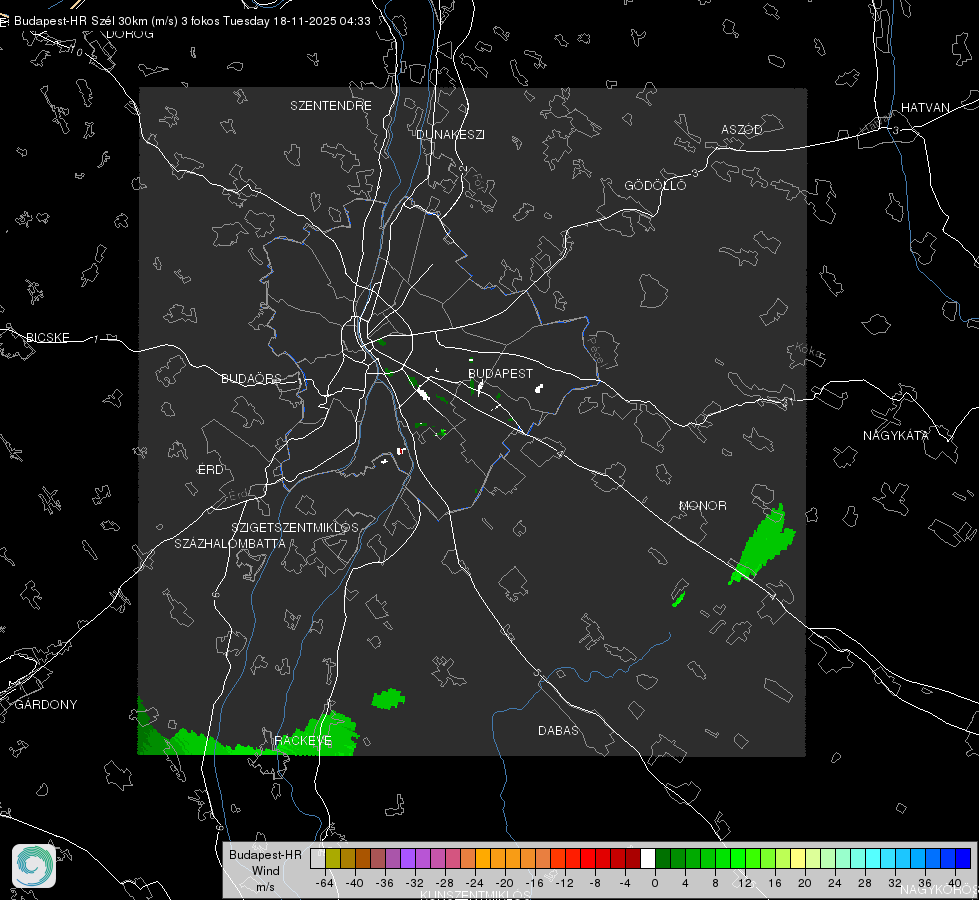Image resolution: width=979 pixels, height=900 pixels.
Task: Click the ASZÓD map label
Action: click(742, 129)
